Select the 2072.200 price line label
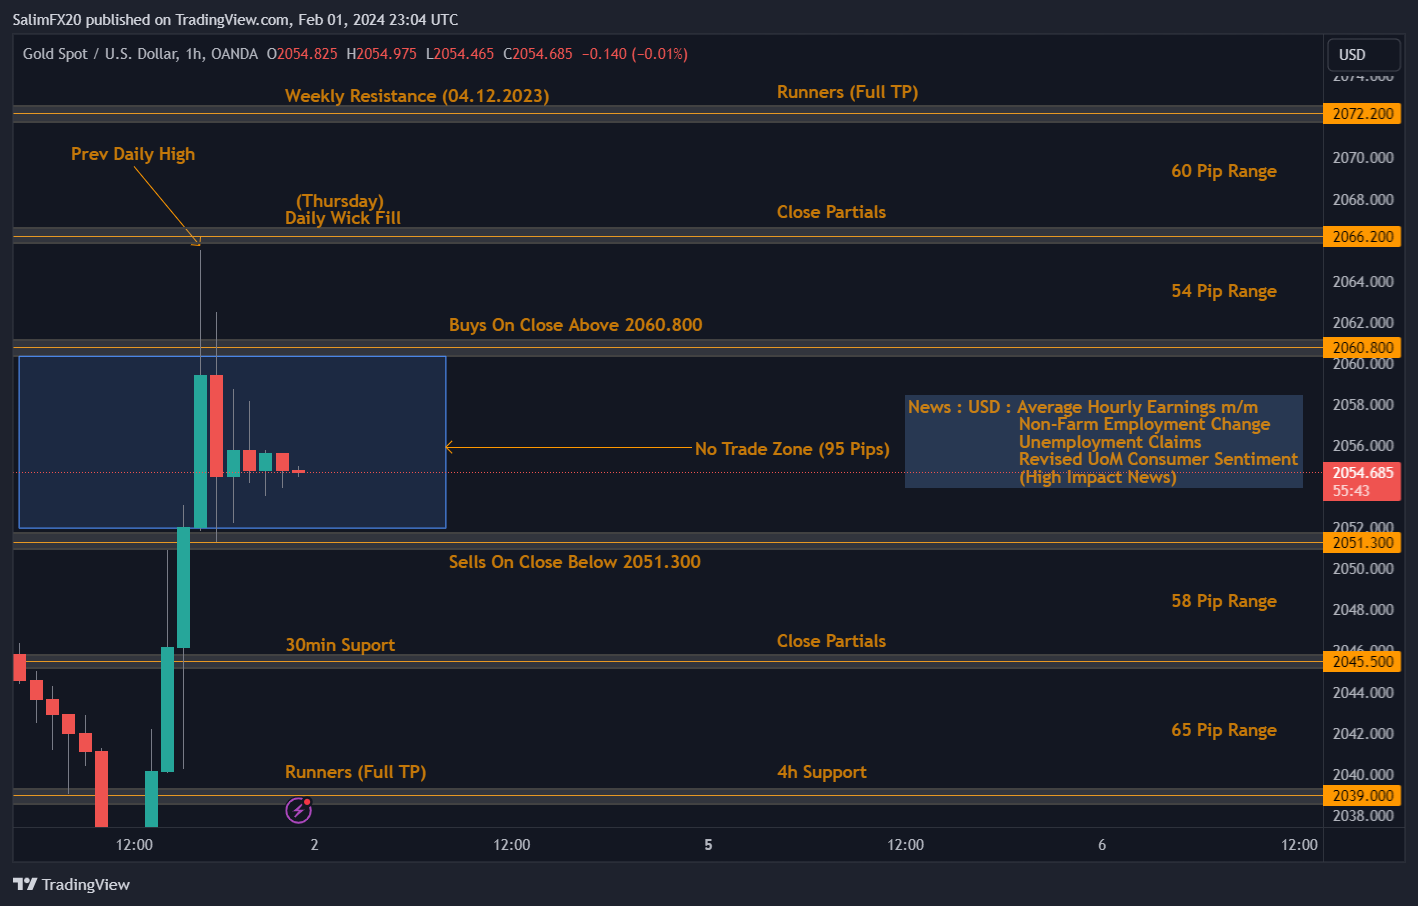Screen dimensions: 1418x906 1362,114
